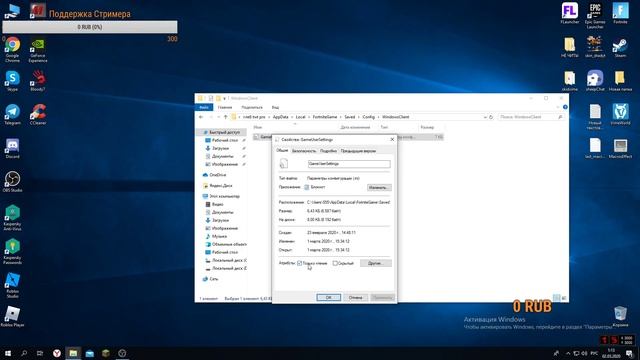Go up one folder in Explorer
This screenshot has height=360, width=640.
225,117
